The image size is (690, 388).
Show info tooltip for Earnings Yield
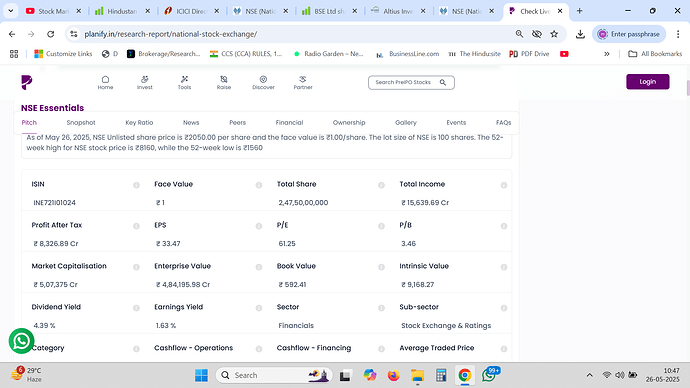point(259,308)
